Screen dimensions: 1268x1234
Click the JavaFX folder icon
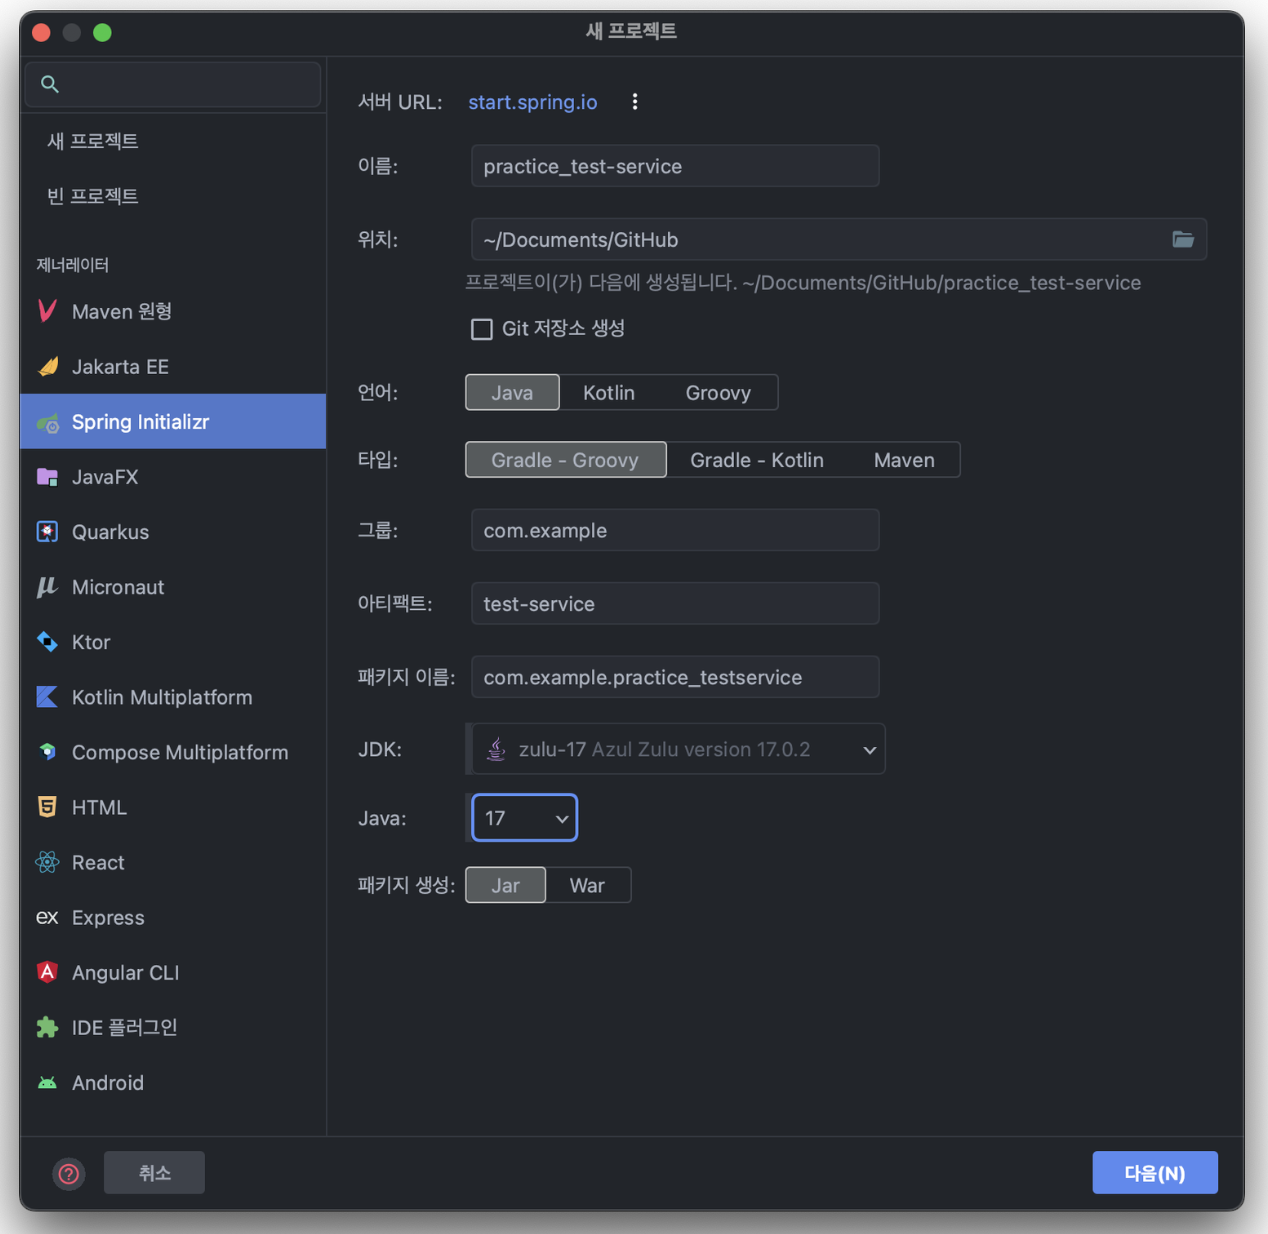[47, 477]
